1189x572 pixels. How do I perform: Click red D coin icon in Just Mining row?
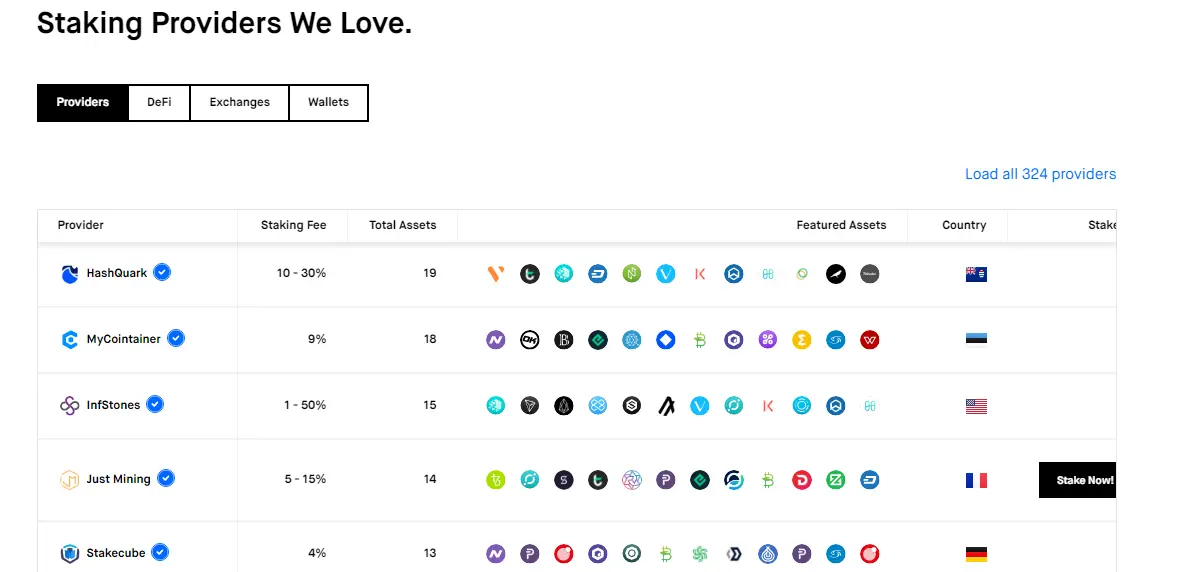[802, 479]
